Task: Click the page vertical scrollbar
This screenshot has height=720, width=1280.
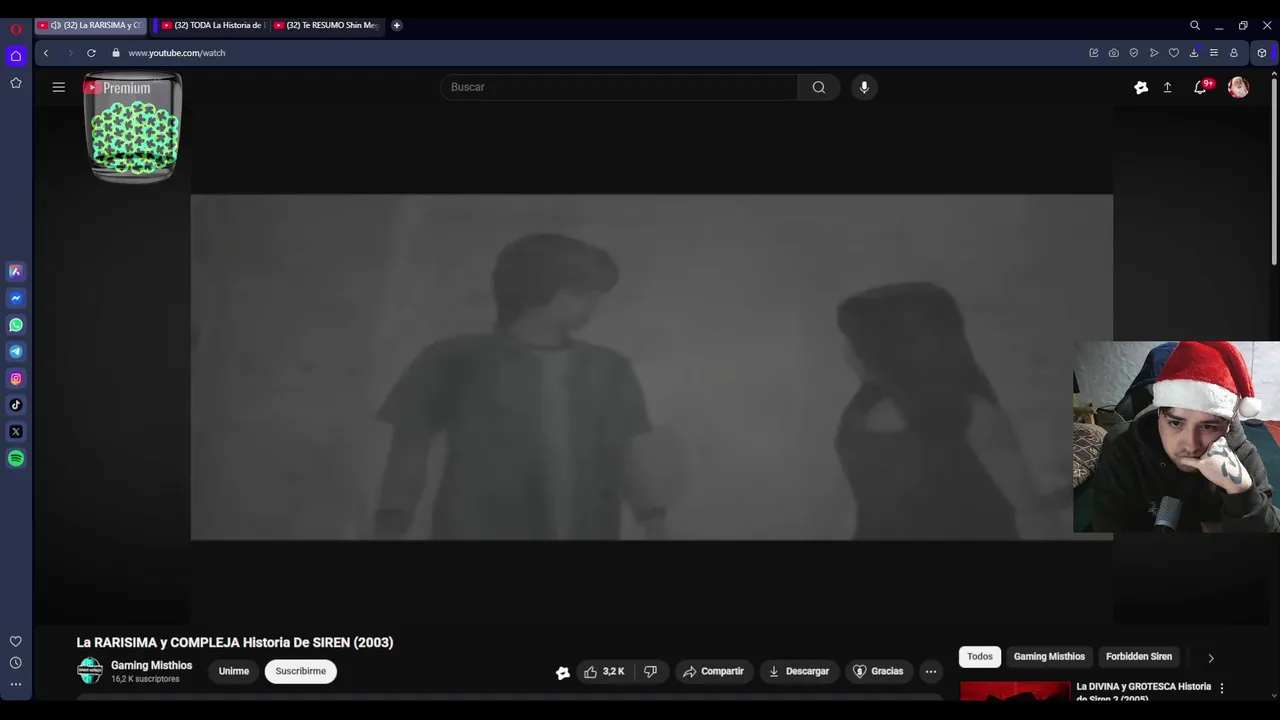Action: tap(1273, 170)
